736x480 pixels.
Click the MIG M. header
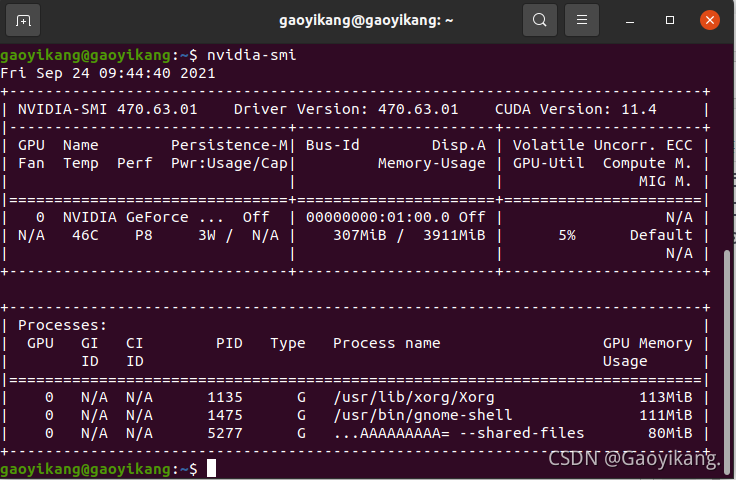click(x=665, y=181)
